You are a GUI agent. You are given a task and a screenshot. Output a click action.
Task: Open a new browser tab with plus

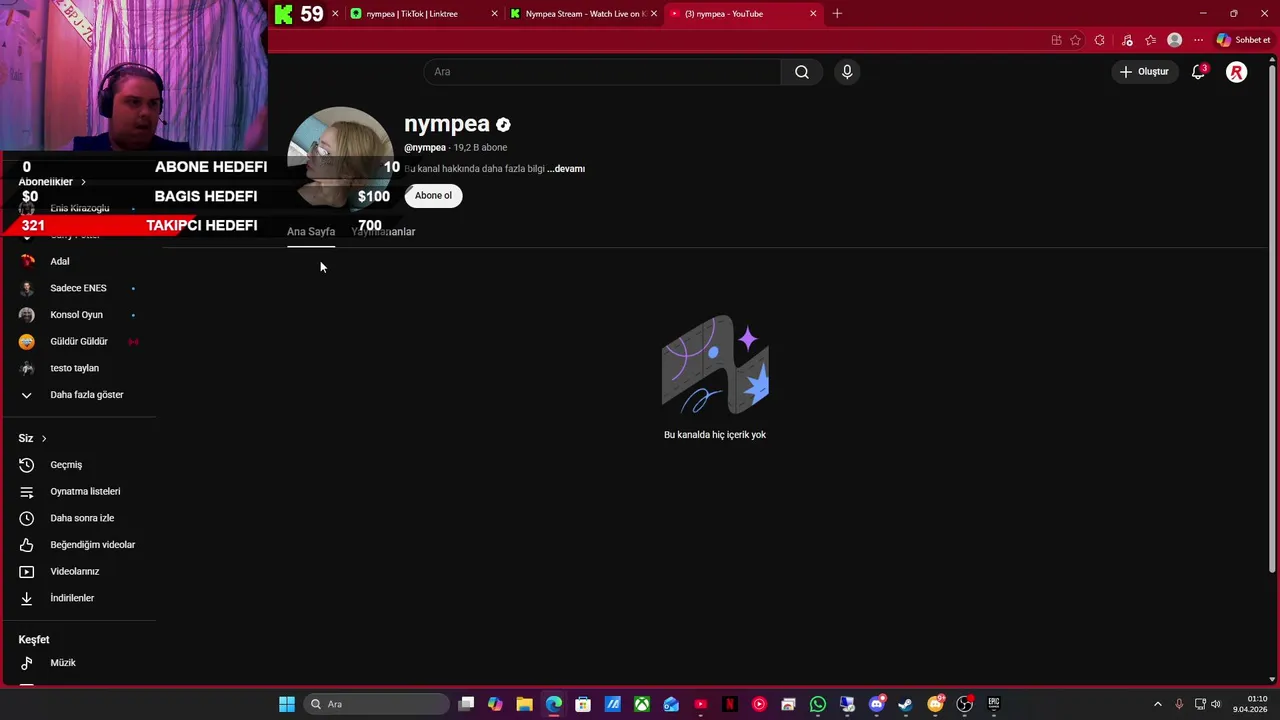click(837, 14)
